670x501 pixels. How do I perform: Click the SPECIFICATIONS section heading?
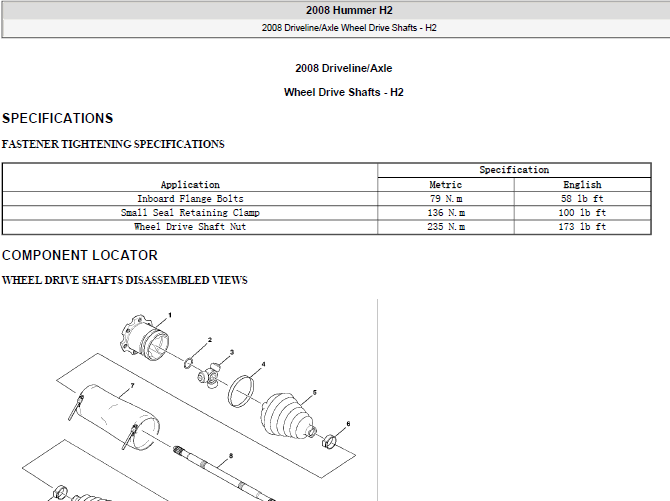(57, 118)
